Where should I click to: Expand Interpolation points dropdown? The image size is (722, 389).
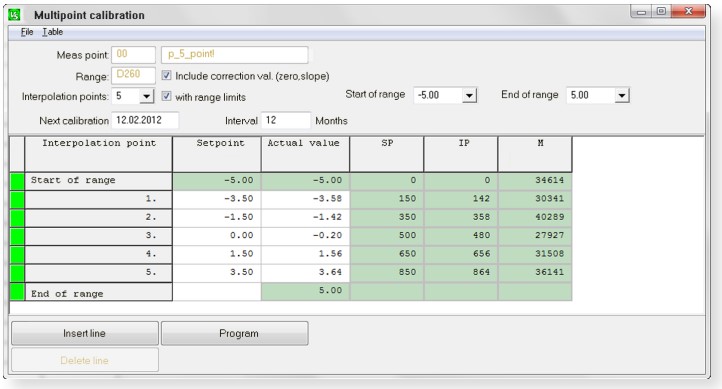click(x=146, y=96)
